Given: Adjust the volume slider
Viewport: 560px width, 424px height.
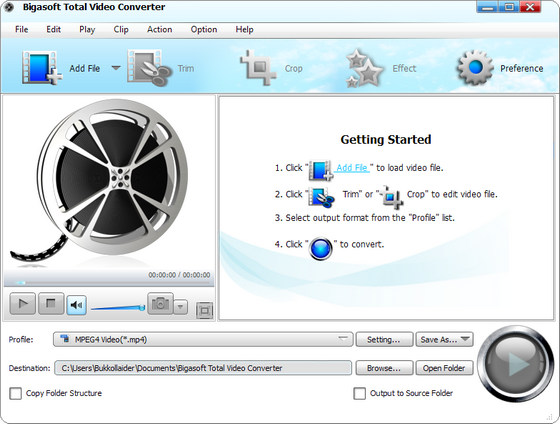Looking at the screenshot, I should click(x=118, y=307).
